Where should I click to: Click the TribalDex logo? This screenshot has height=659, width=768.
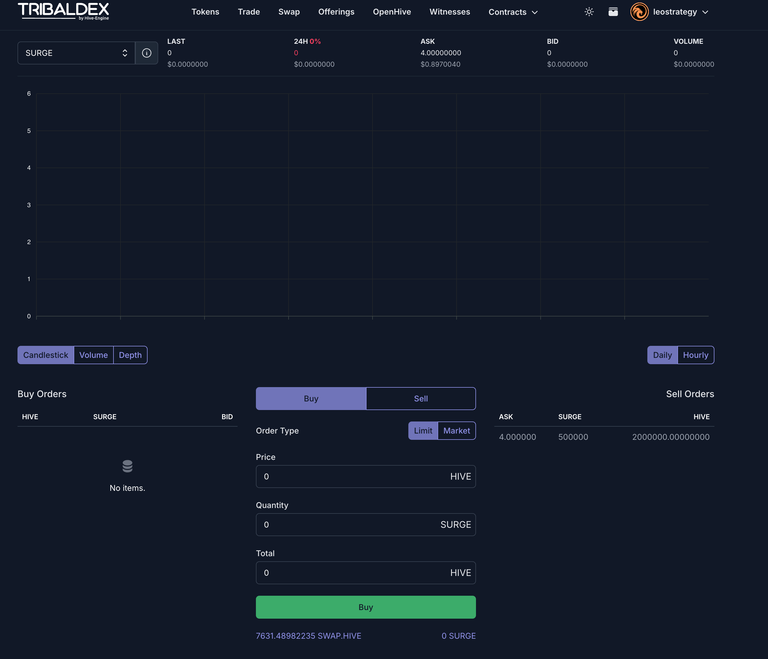coord(63,11)
